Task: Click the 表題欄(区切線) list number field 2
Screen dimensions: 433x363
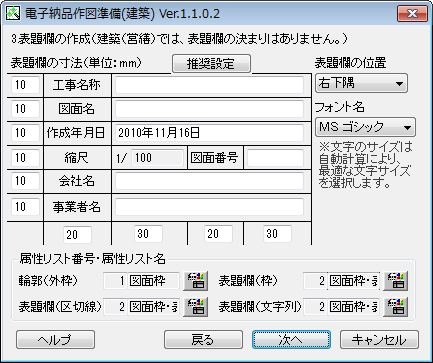Action: [x=115, y=307]
